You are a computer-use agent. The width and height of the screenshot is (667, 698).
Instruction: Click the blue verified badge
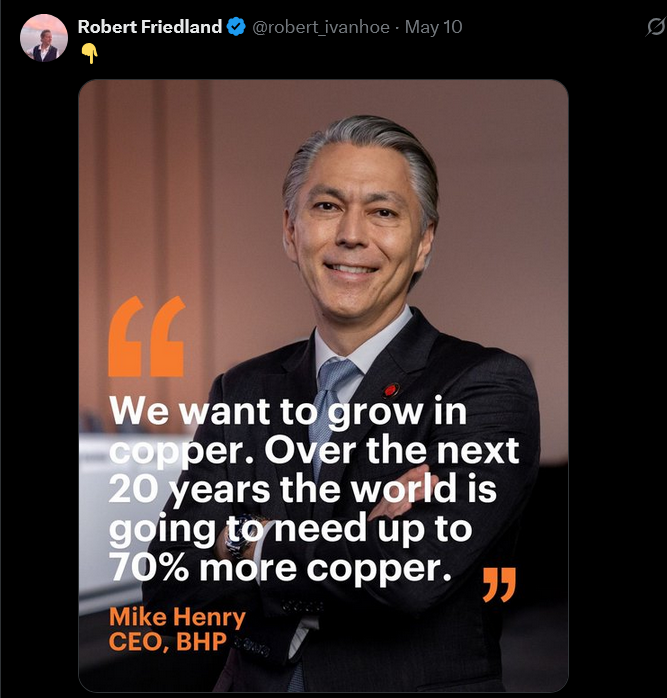coord(236,27)
